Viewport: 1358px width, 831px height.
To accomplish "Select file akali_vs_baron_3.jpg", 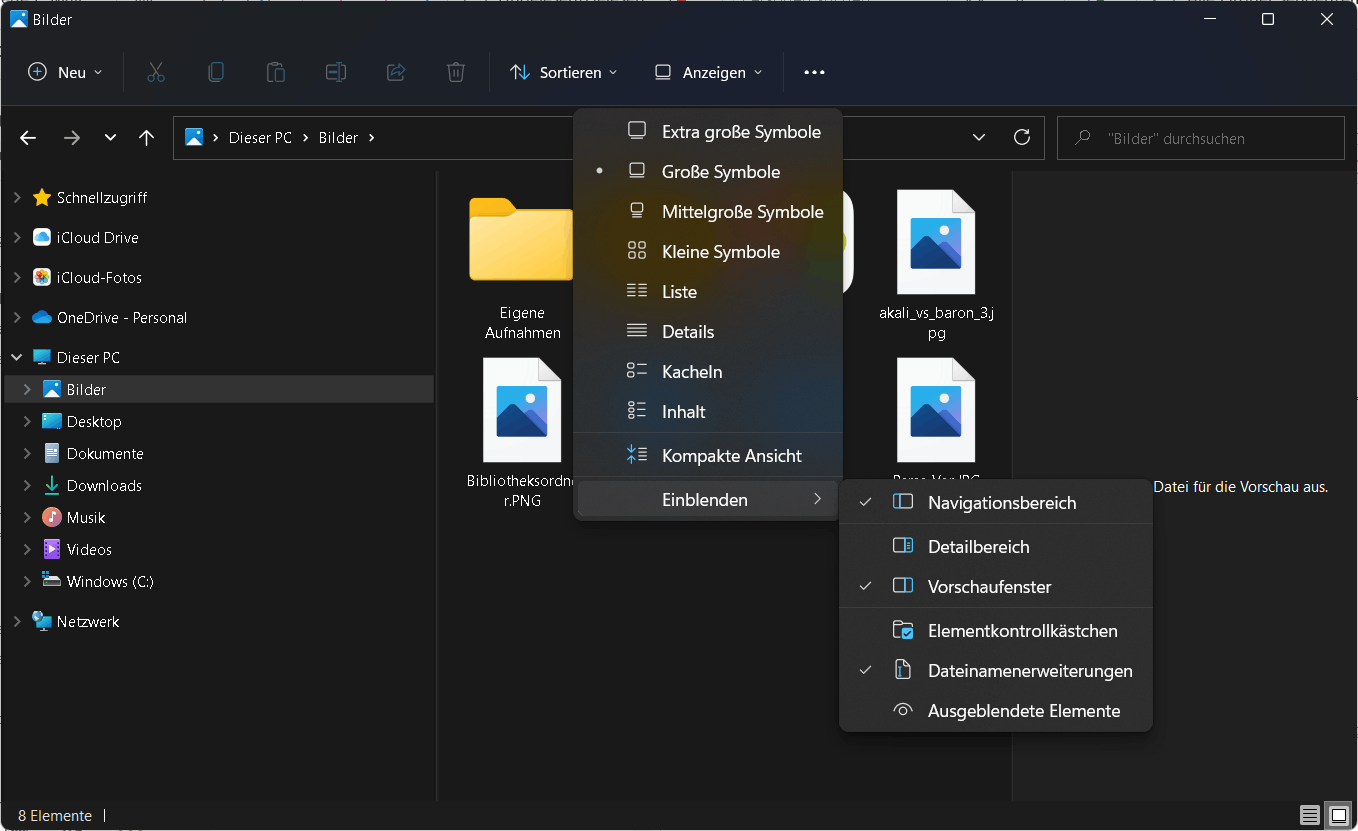I will click(x=936, y=268).
